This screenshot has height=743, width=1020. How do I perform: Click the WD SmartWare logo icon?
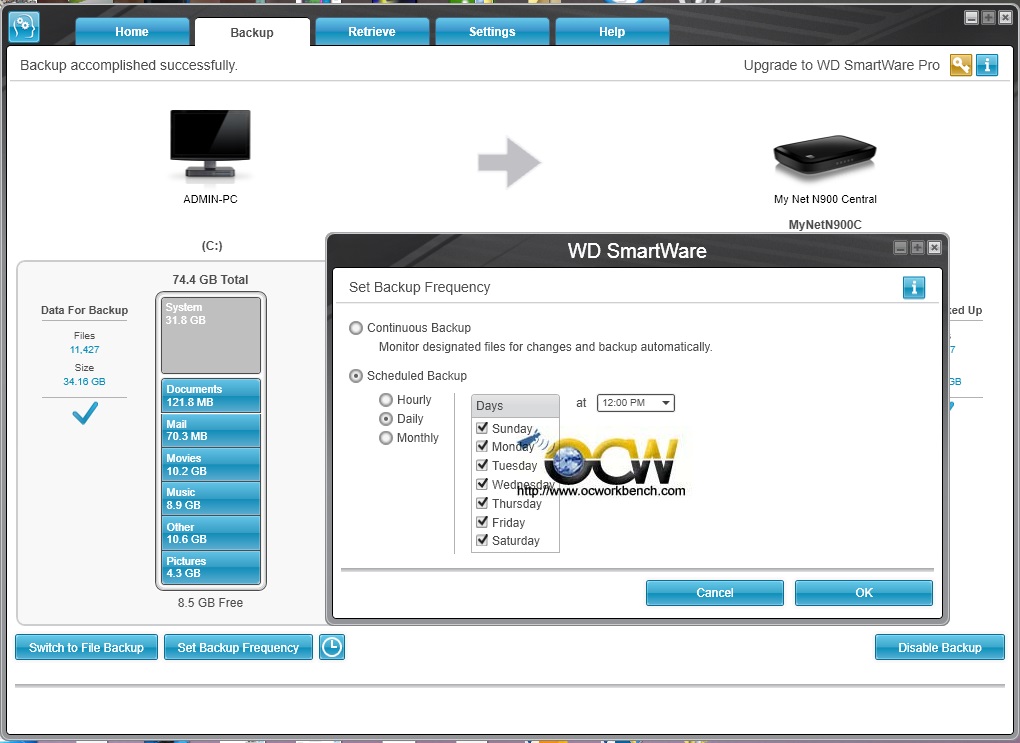pyautogui.click(x=25, y=27)
